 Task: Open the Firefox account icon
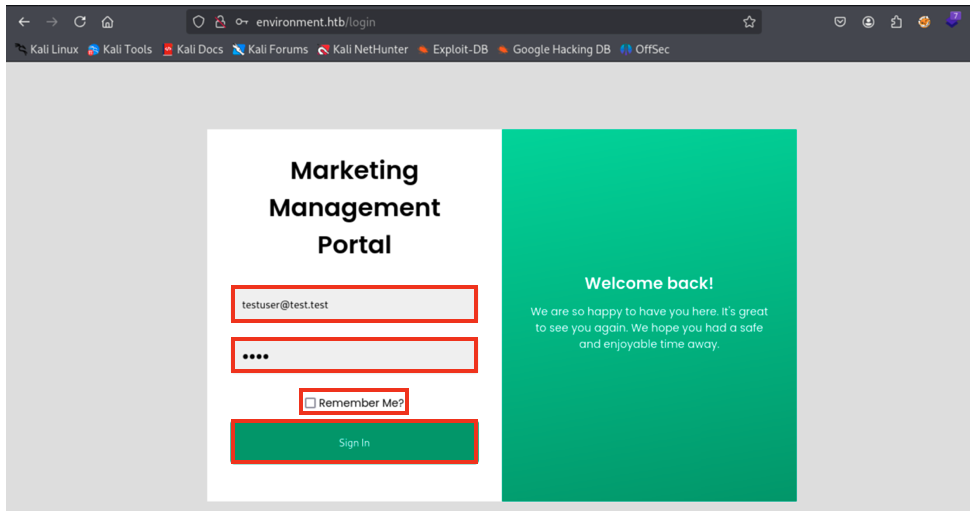click(868, 22)
